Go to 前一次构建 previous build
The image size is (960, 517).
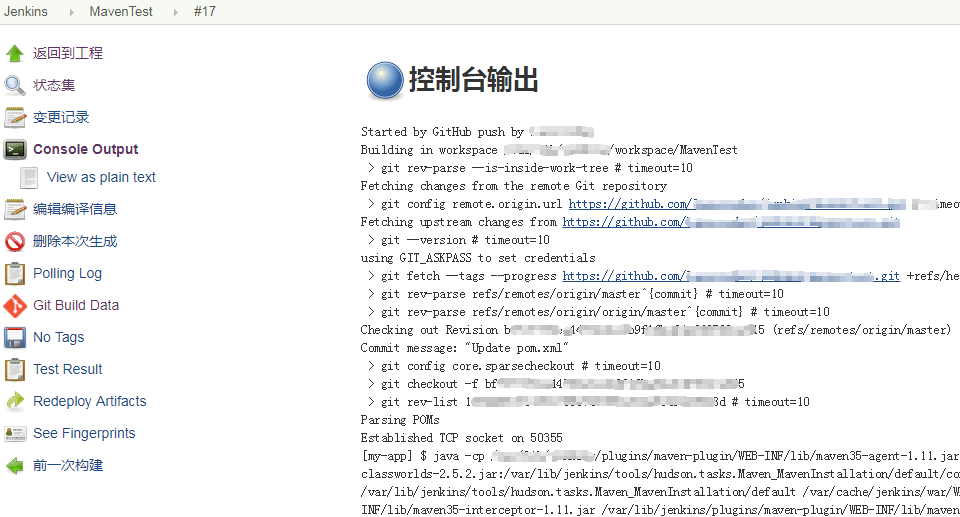(68, 466)
